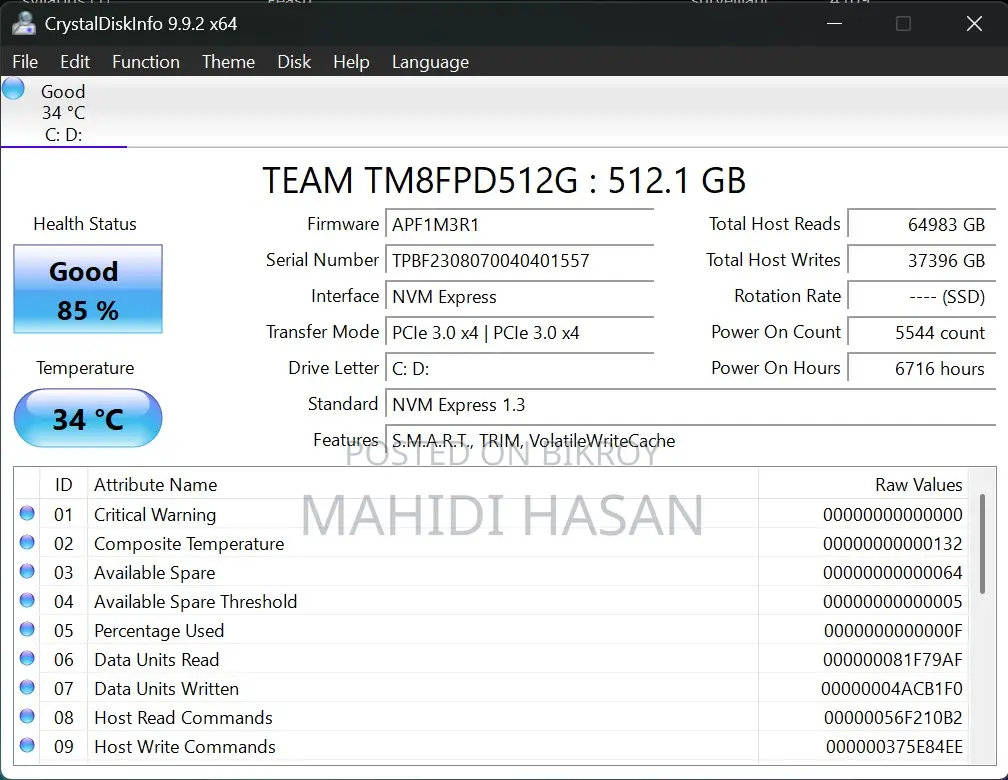
Task: Click raw value 00000004ACB1F0
Action: 892,689
